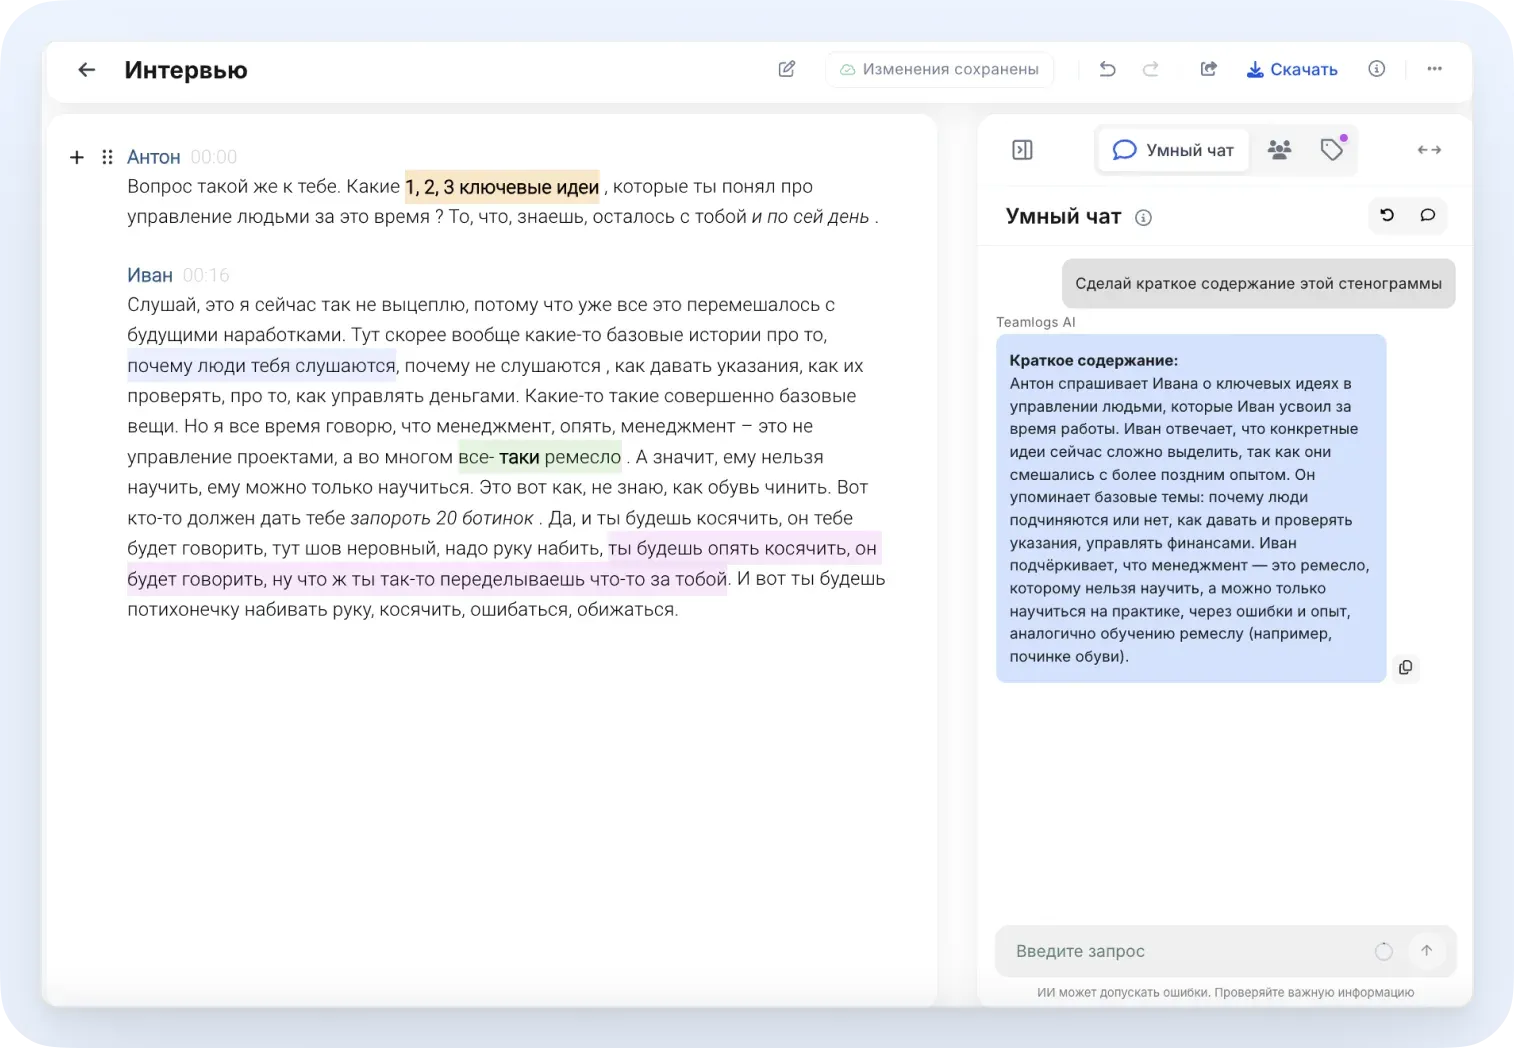Click timestamp 00:00
Screen dimensions: 1514x1048
[214, 157]
